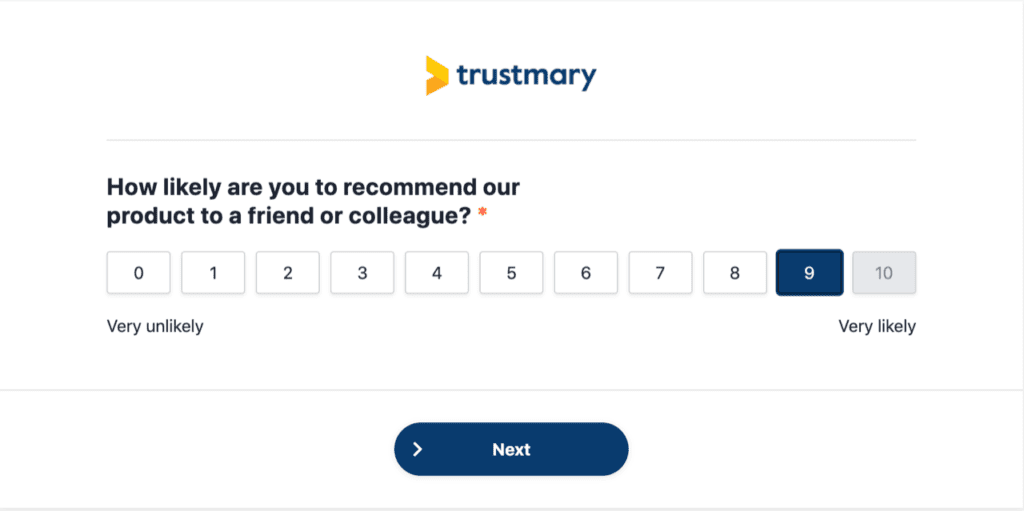Select the greyed 10 rating box
This screenshot has height=511, width=1024.
[x=884, y=272]
